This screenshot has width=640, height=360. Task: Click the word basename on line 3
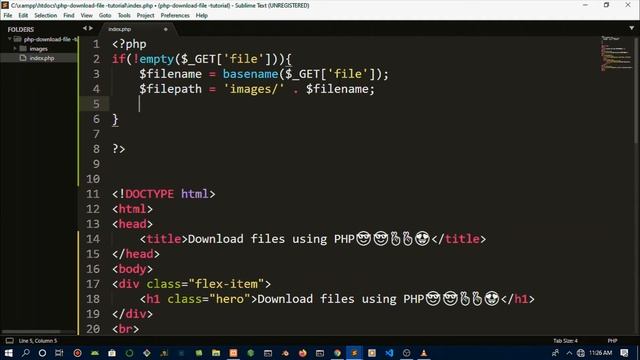click(x=250, y=74)
